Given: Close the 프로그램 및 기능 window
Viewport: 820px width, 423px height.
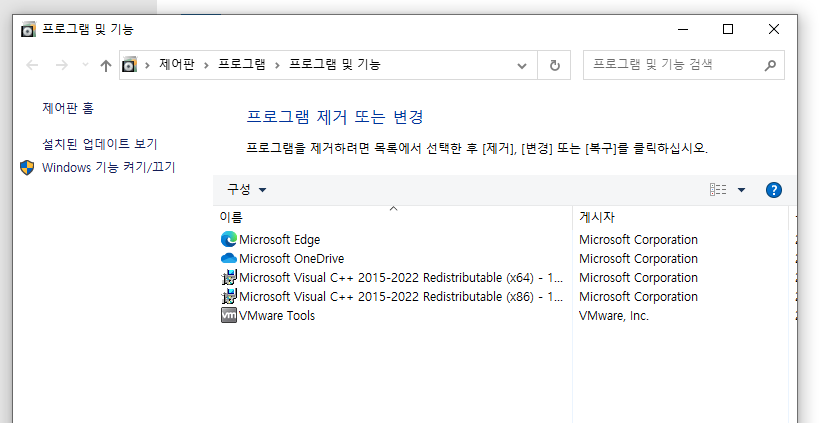Looking at the screenshot, I should [773, 29].
